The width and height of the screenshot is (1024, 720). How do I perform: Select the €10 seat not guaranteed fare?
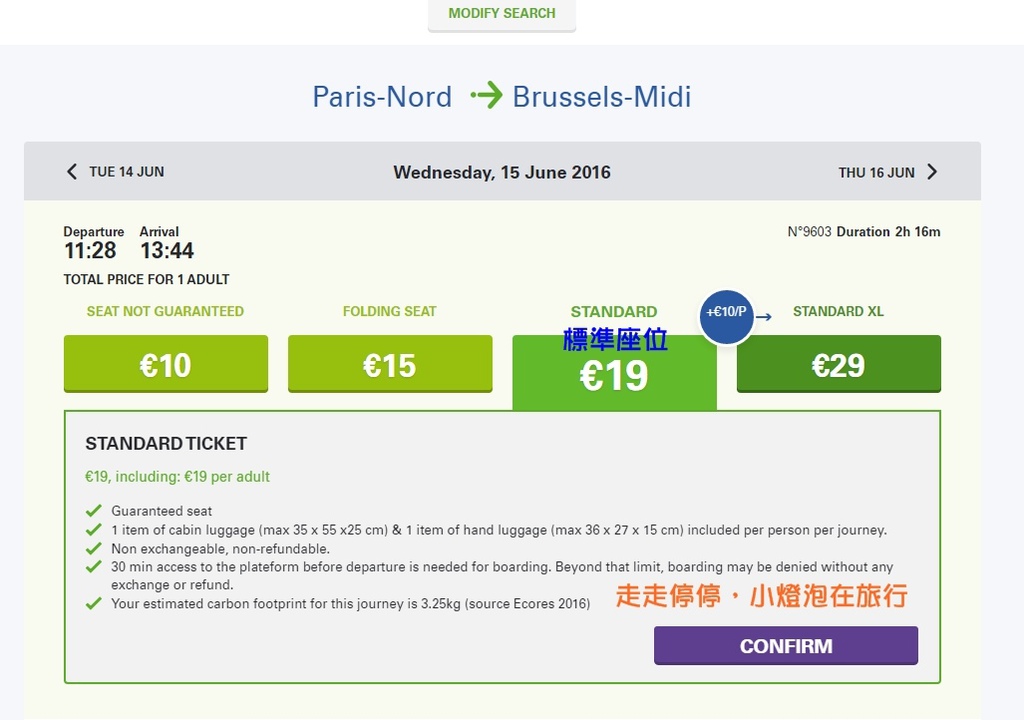point(166,364)
